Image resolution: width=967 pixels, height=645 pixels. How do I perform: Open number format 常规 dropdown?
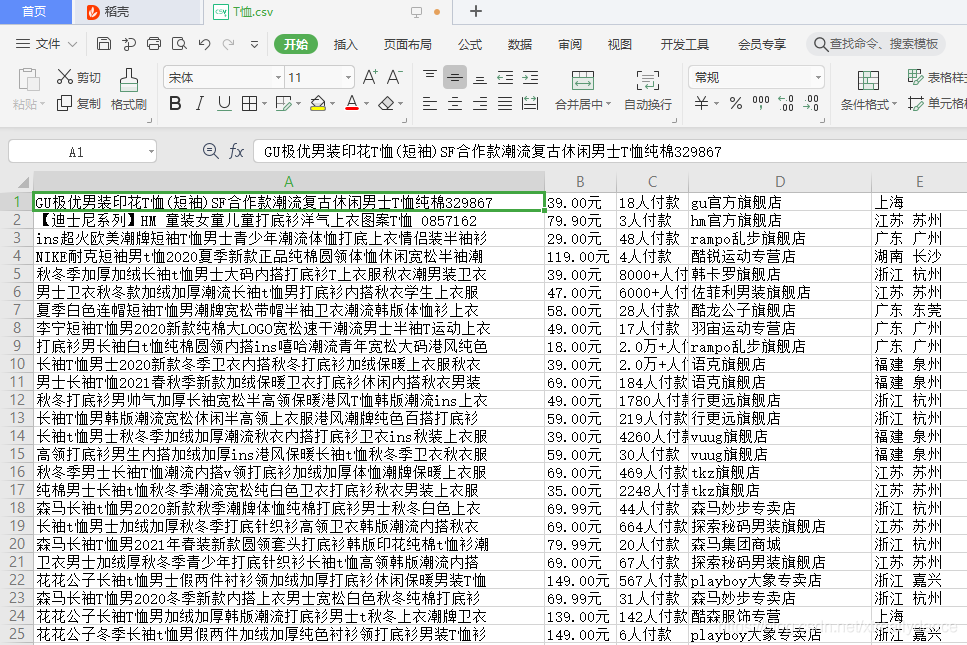818,78
